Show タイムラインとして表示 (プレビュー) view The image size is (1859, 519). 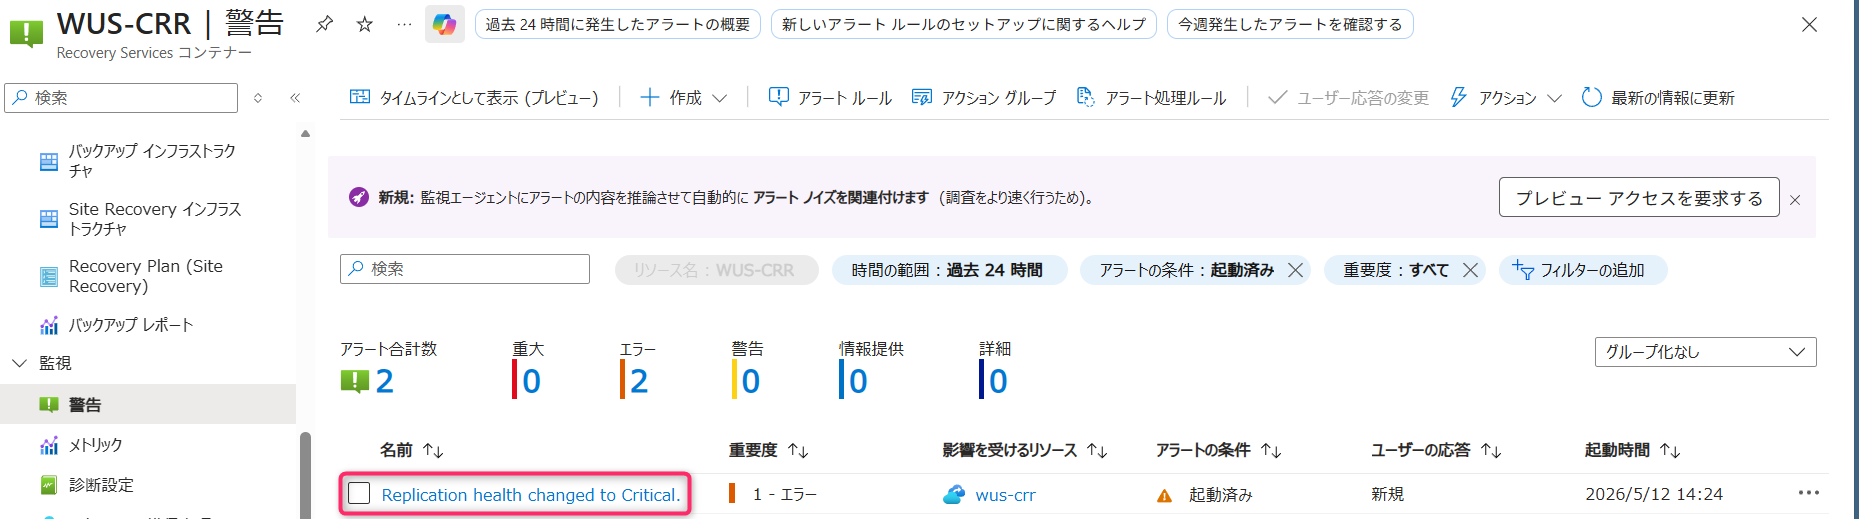474,98
